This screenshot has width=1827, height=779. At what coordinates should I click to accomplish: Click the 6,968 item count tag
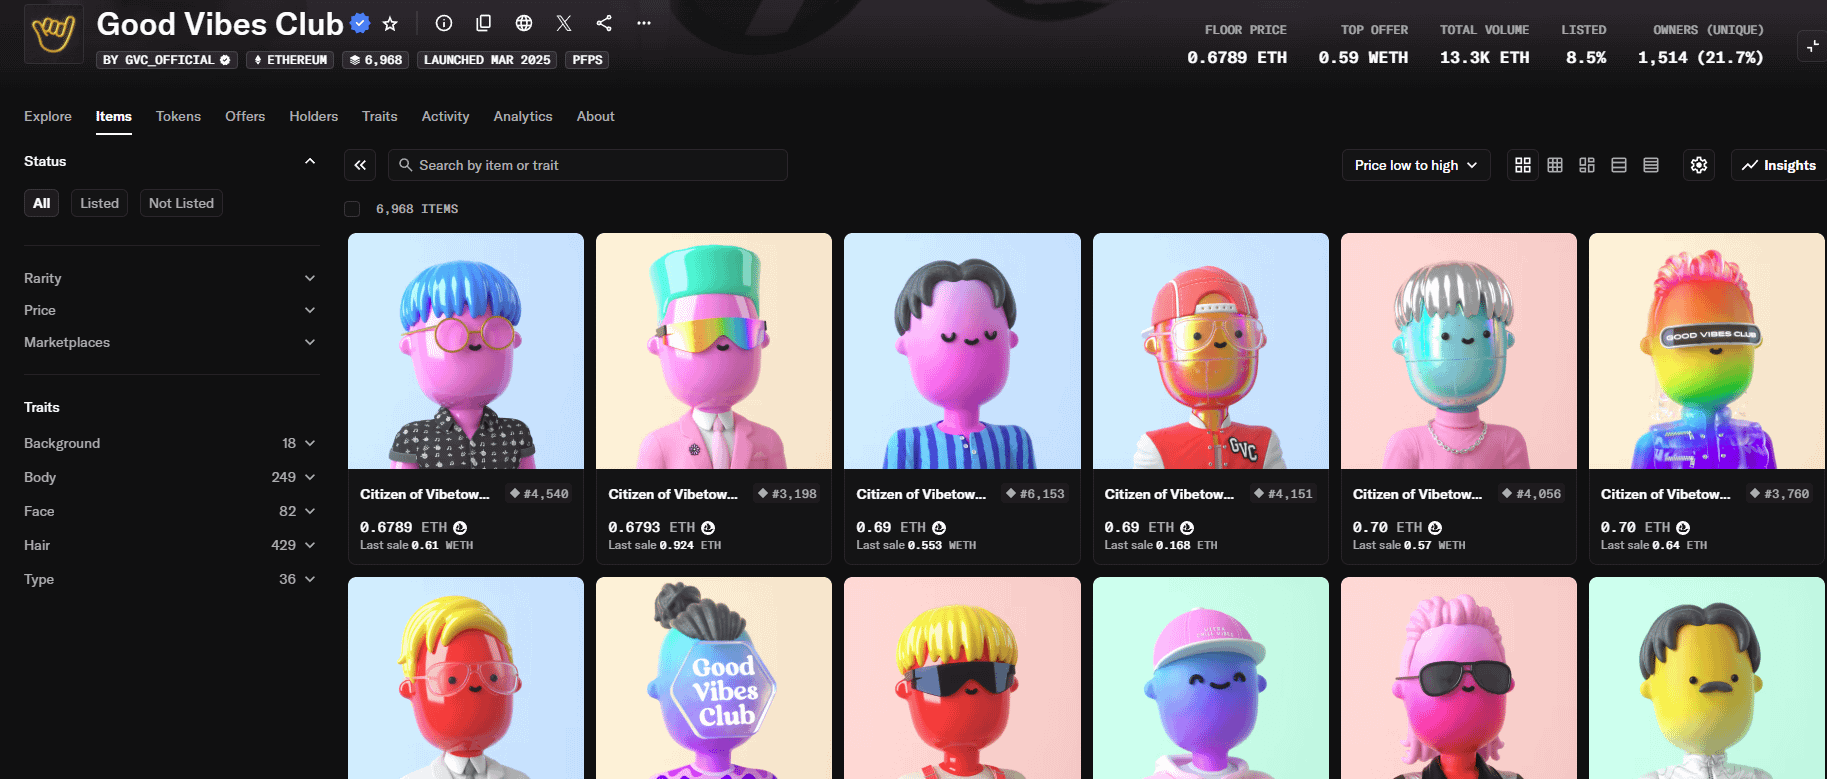[376, 60]
